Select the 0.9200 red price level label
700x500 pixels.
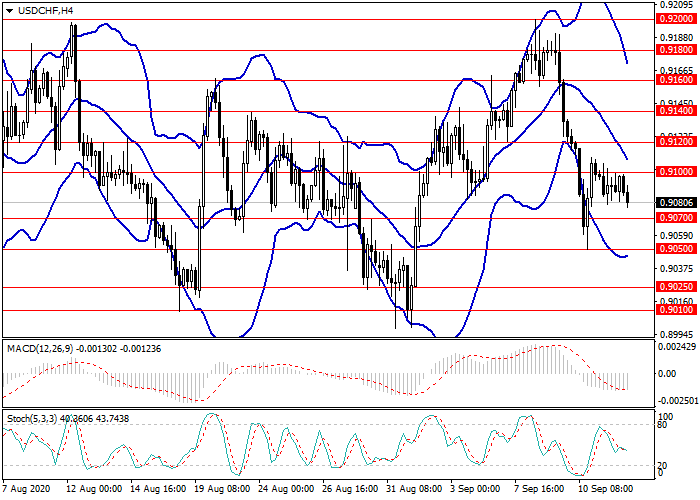669,19
